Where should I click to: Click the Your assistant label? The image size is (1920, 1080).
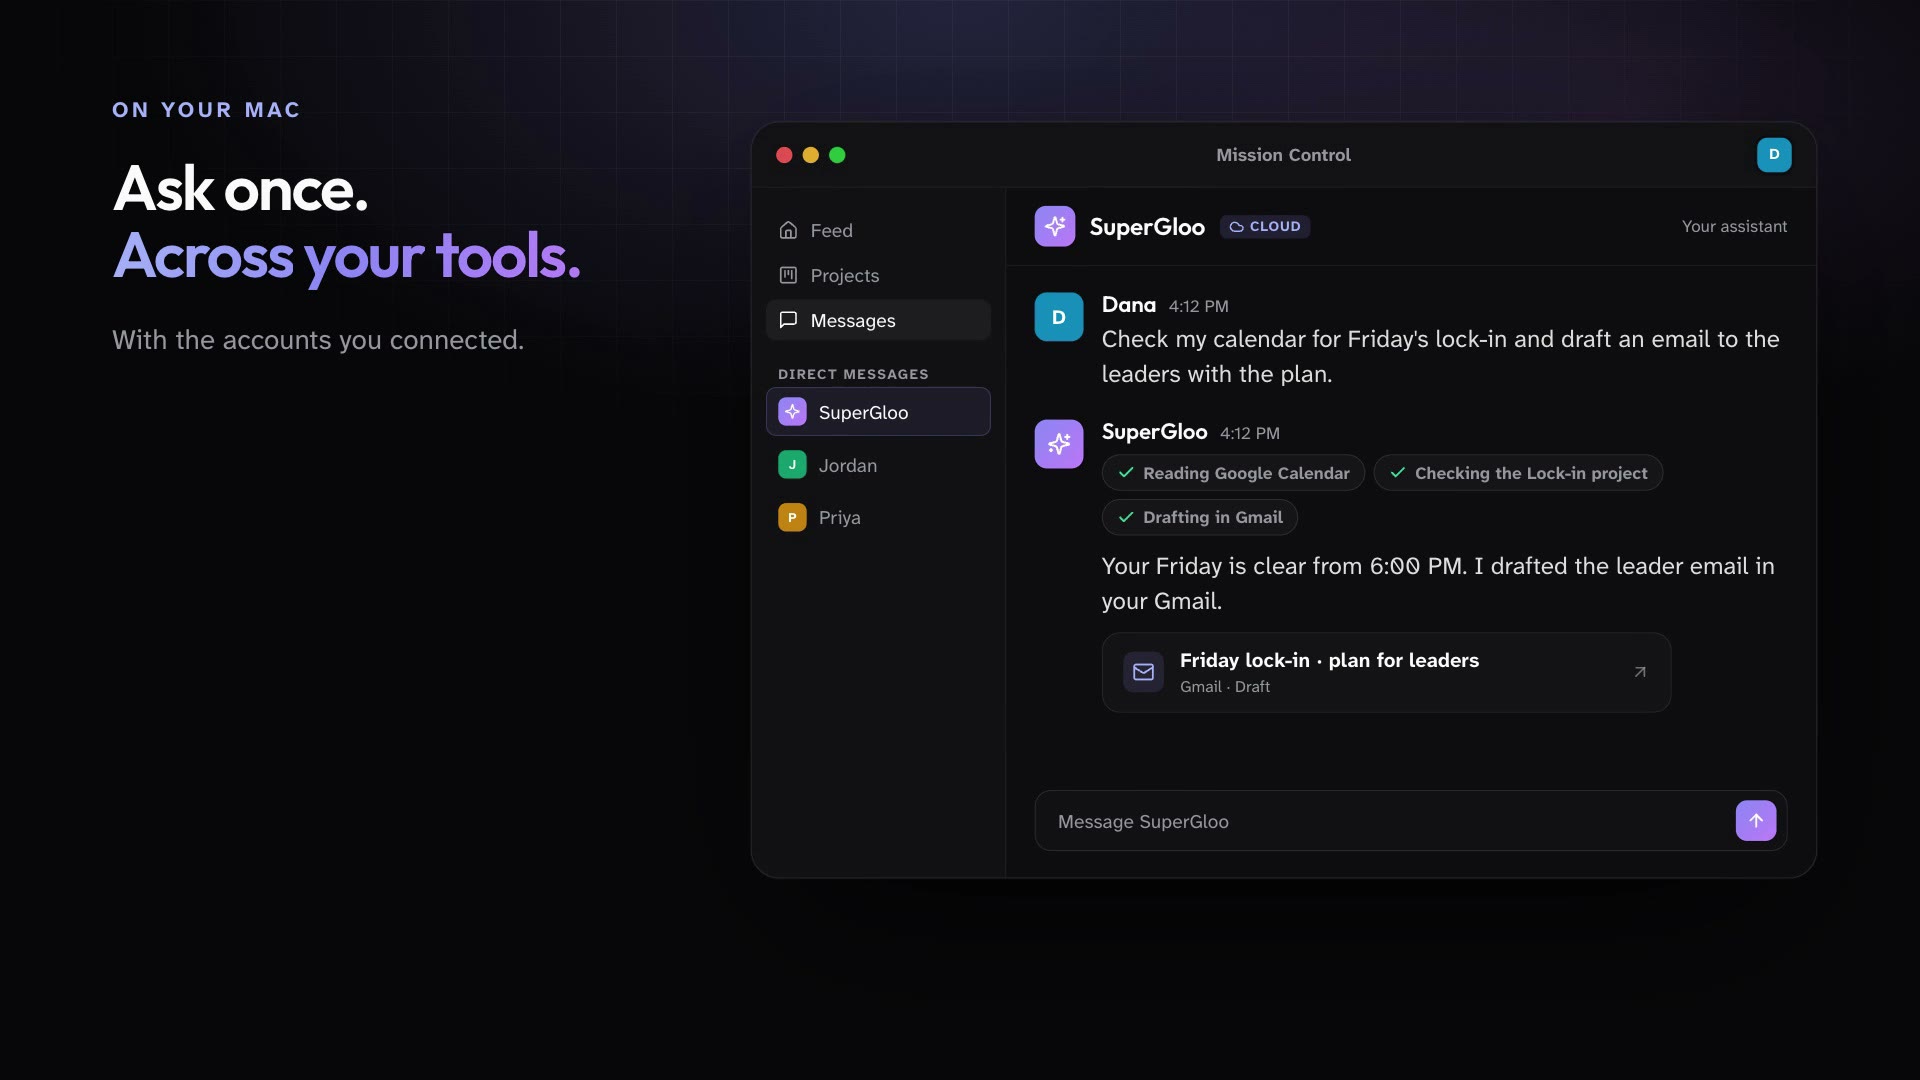[1734, 227]
